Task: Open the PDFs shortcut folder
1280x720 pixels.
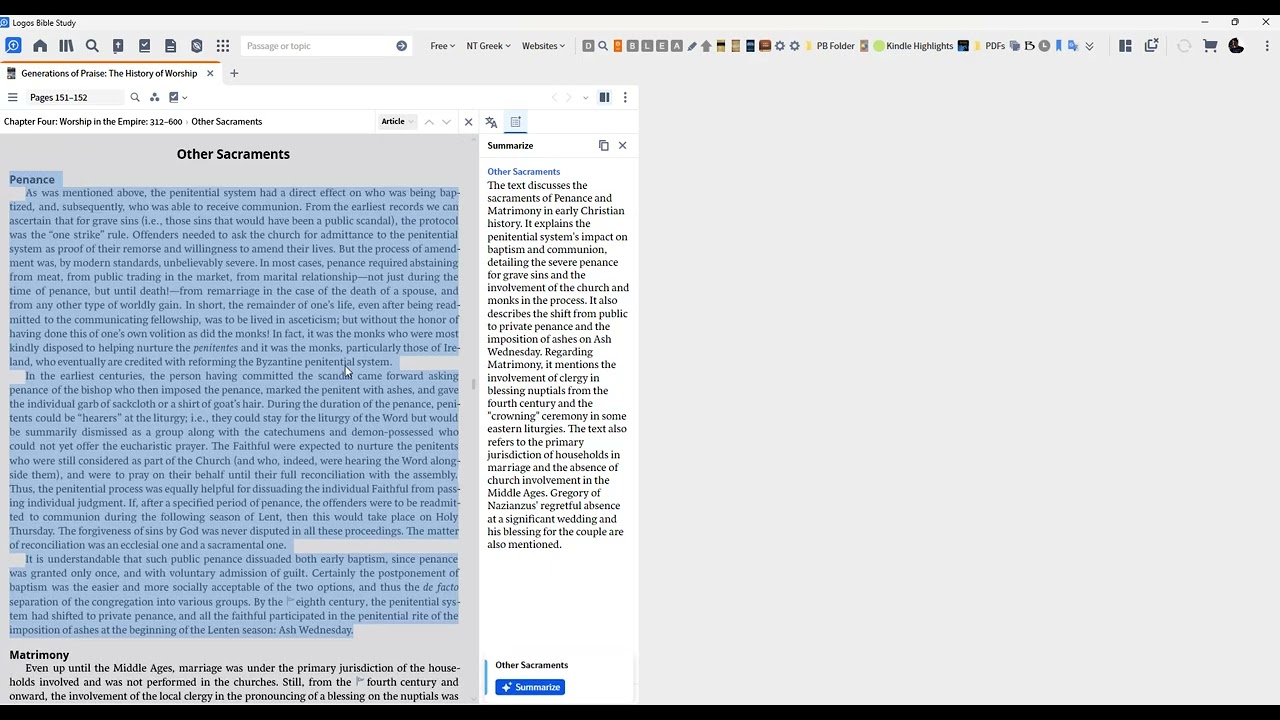Action: click(x=988, y=46)
